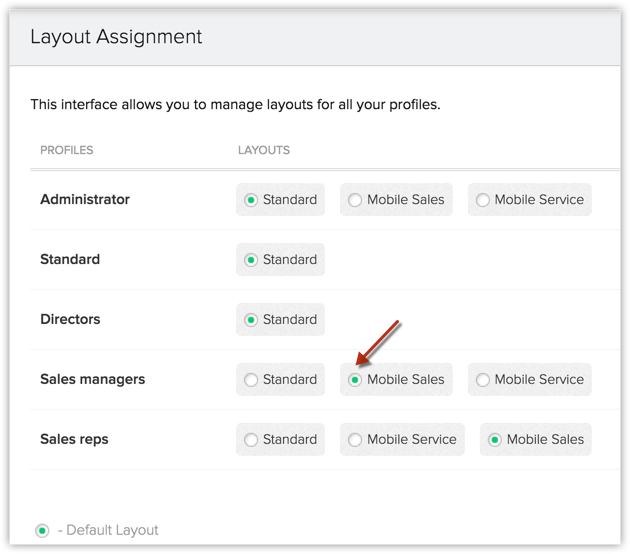Select Mobile Service layout for Administrator
The height and width of the screenshot is (554, 630).
pos(483,200)
